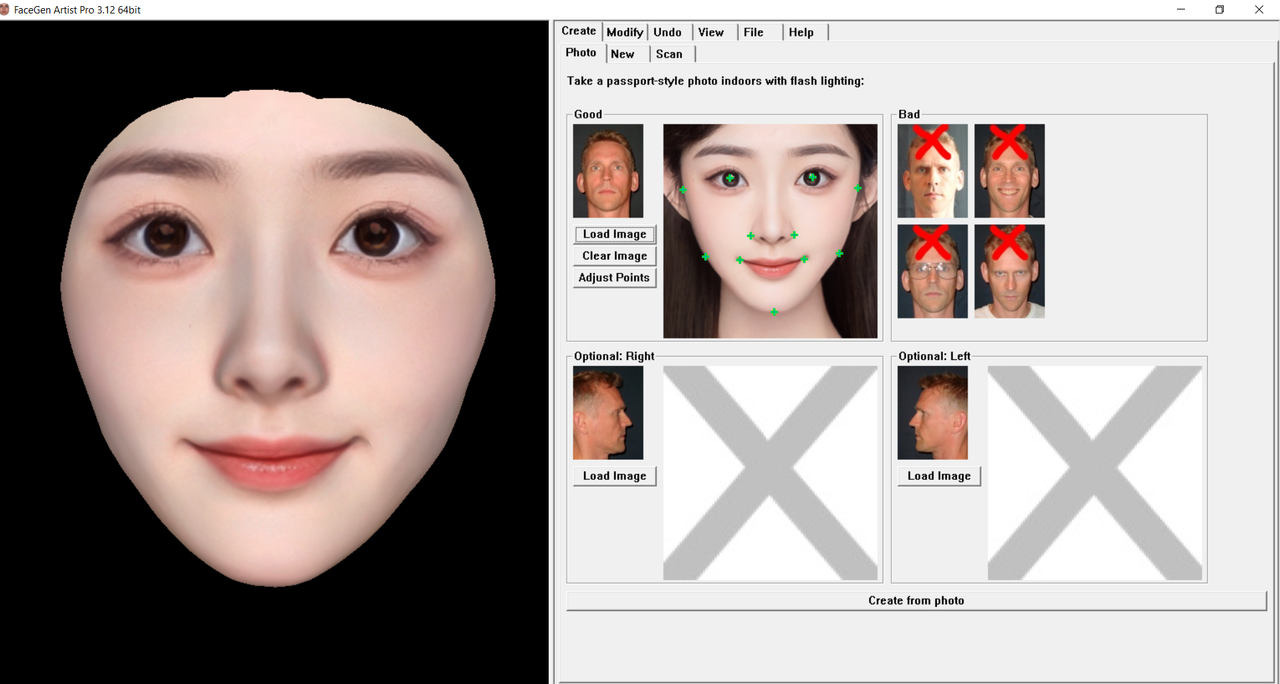Pick green marker at left-hand nostril
This screenshot has height=684, width=1280.
pyautogui.click(x=751, y=236)
